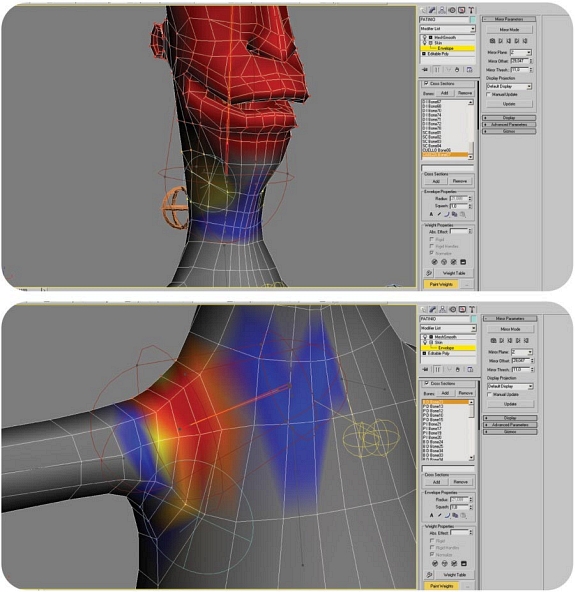Click Configure Modifier Sets icon in the shoulder-view panel
The height and width of the screenshot is (592, 575).
point(470,369)
